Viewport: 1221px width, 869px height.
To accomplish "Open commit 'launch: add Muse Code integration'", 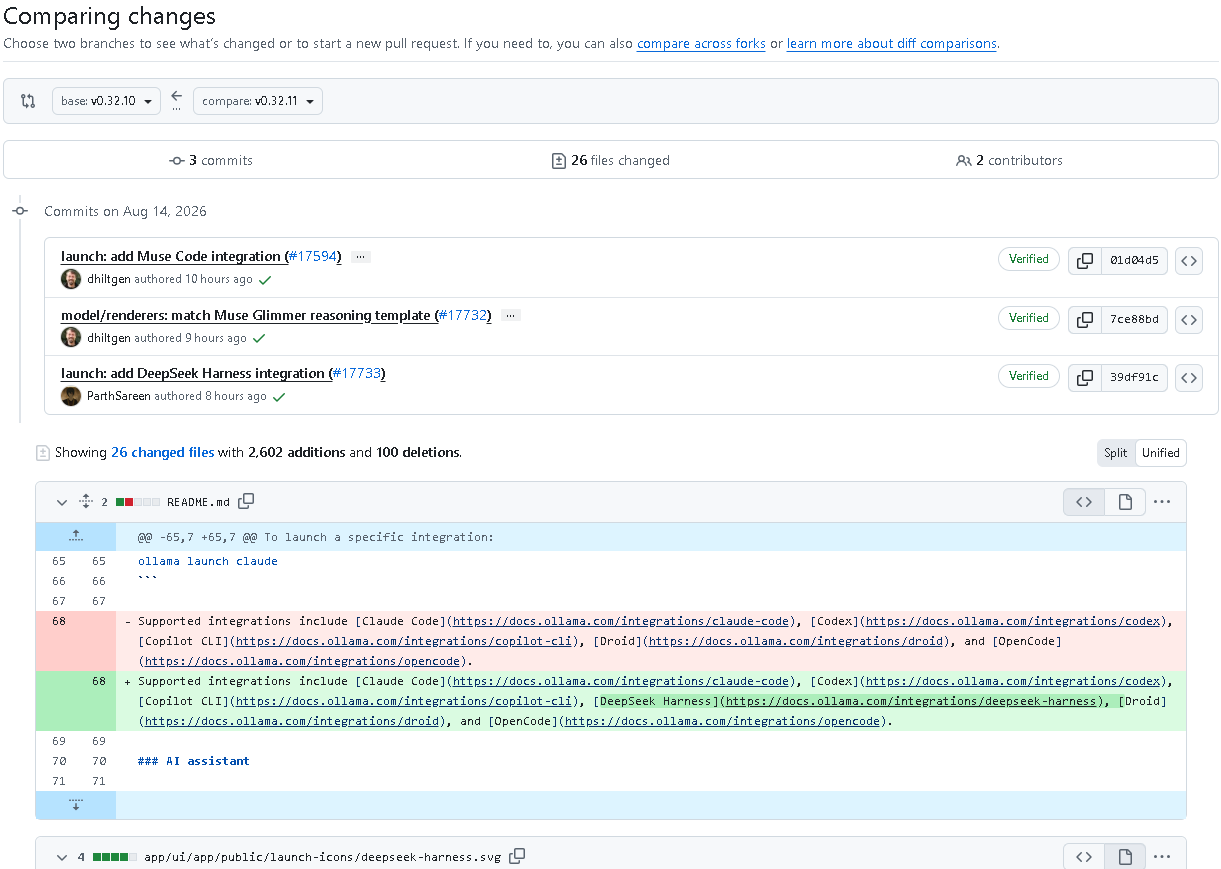I will tap(171, 257).
